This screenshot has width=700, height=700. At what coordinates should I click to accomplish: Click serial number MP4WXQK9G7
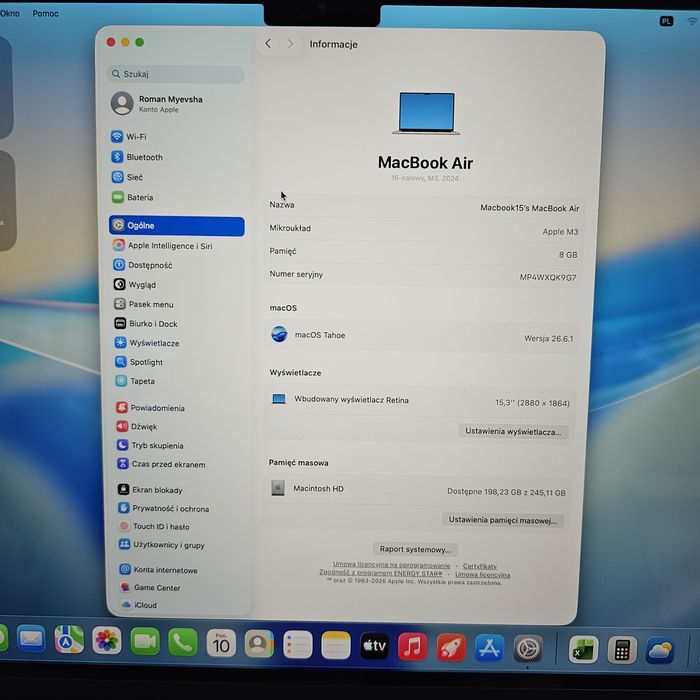pyautogui.click(x=548, y=277)
